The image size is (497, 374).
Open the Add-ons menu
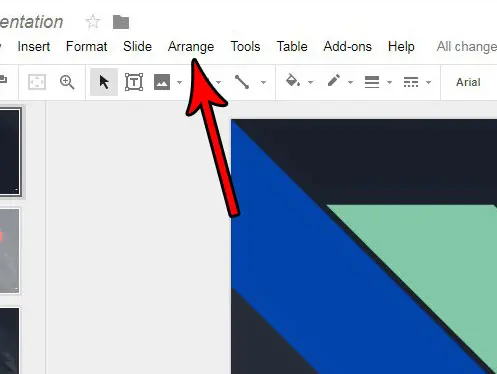click(x=347, y=46)
